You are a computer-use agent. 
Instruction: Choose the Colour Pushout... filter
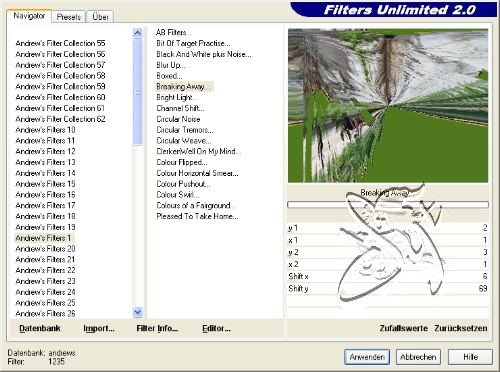click(x=183, y=184)
